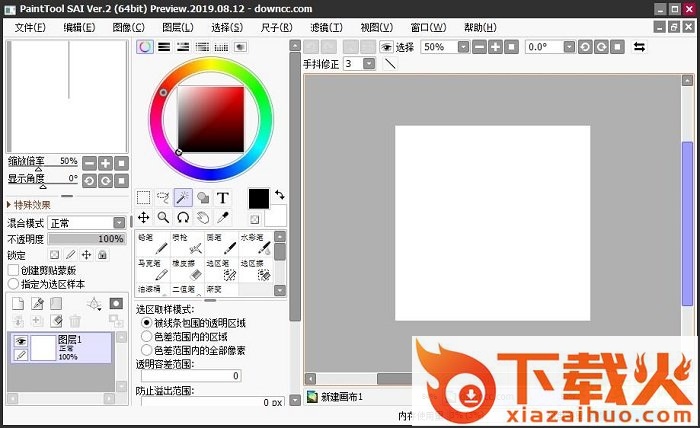Viewport: 700px width, 428px height.
Task: Hide 图层1 using its eye icon
Action: (x=19, y=341)
